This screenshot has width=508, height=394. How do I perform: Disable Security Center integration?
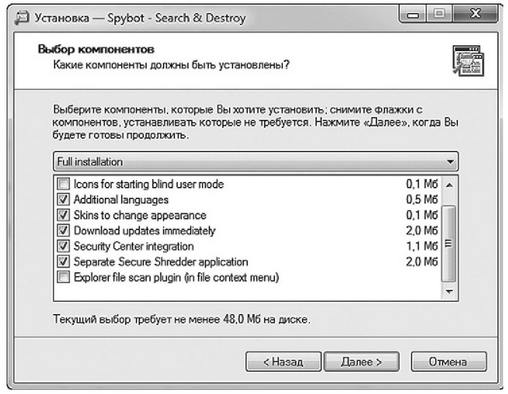point(63,246)
